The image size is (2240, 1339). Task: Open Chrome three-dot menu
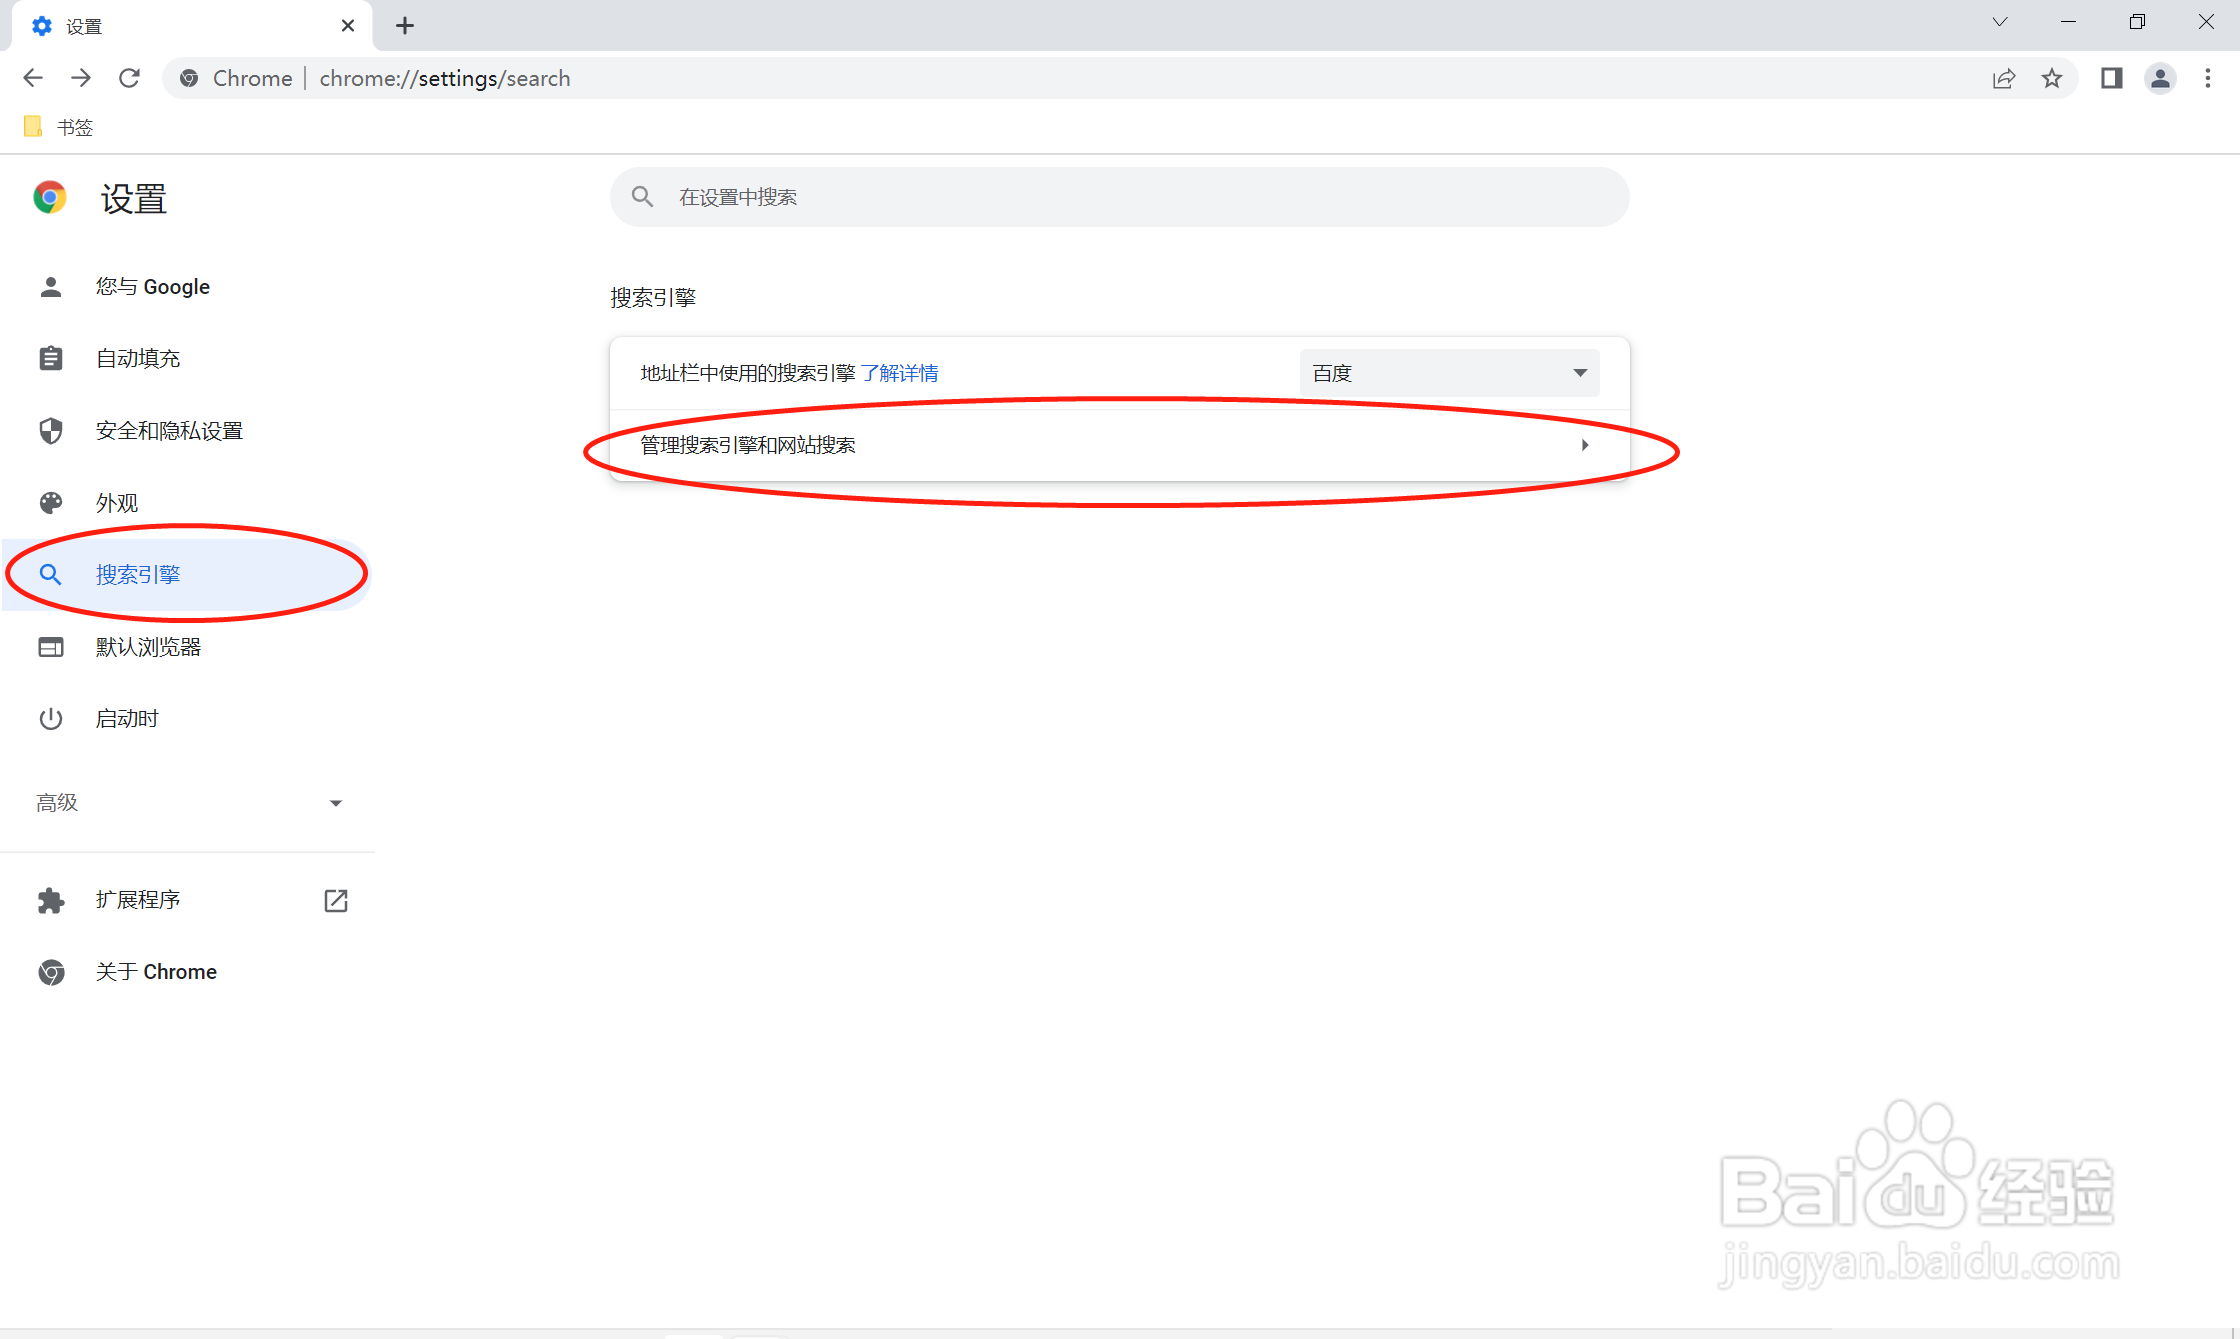pos(2208,78)
